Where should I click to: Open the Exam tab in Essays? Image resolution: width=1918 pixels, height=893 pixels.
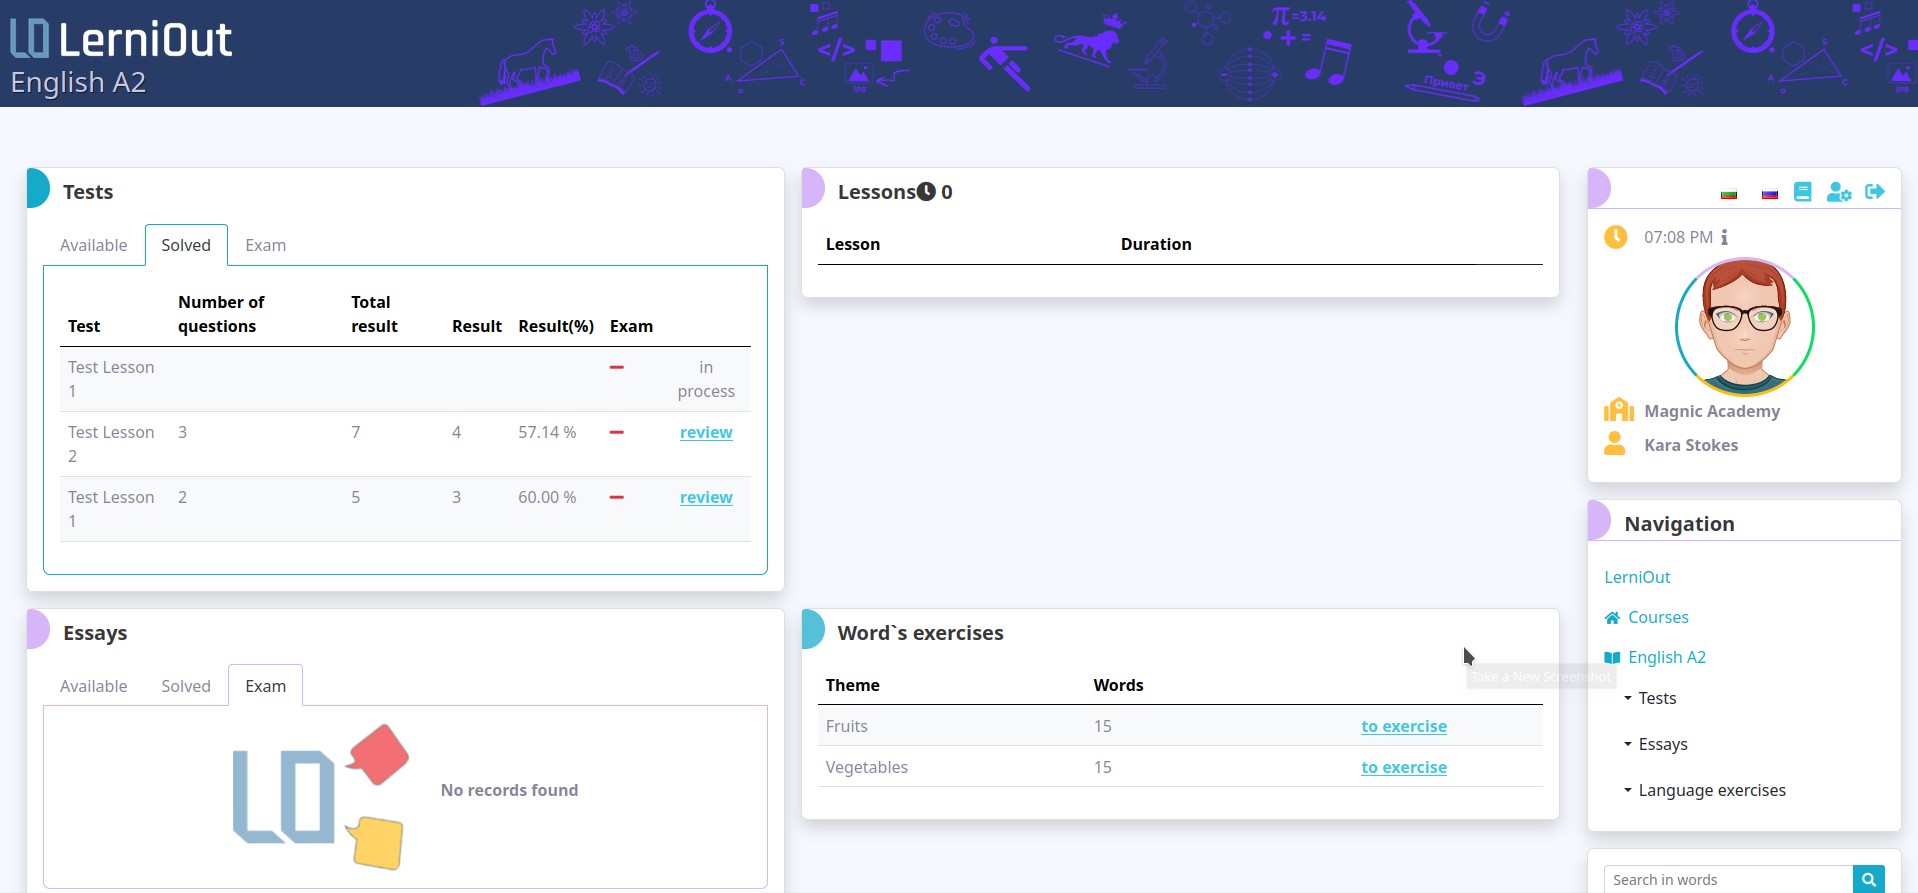point(266,686)
